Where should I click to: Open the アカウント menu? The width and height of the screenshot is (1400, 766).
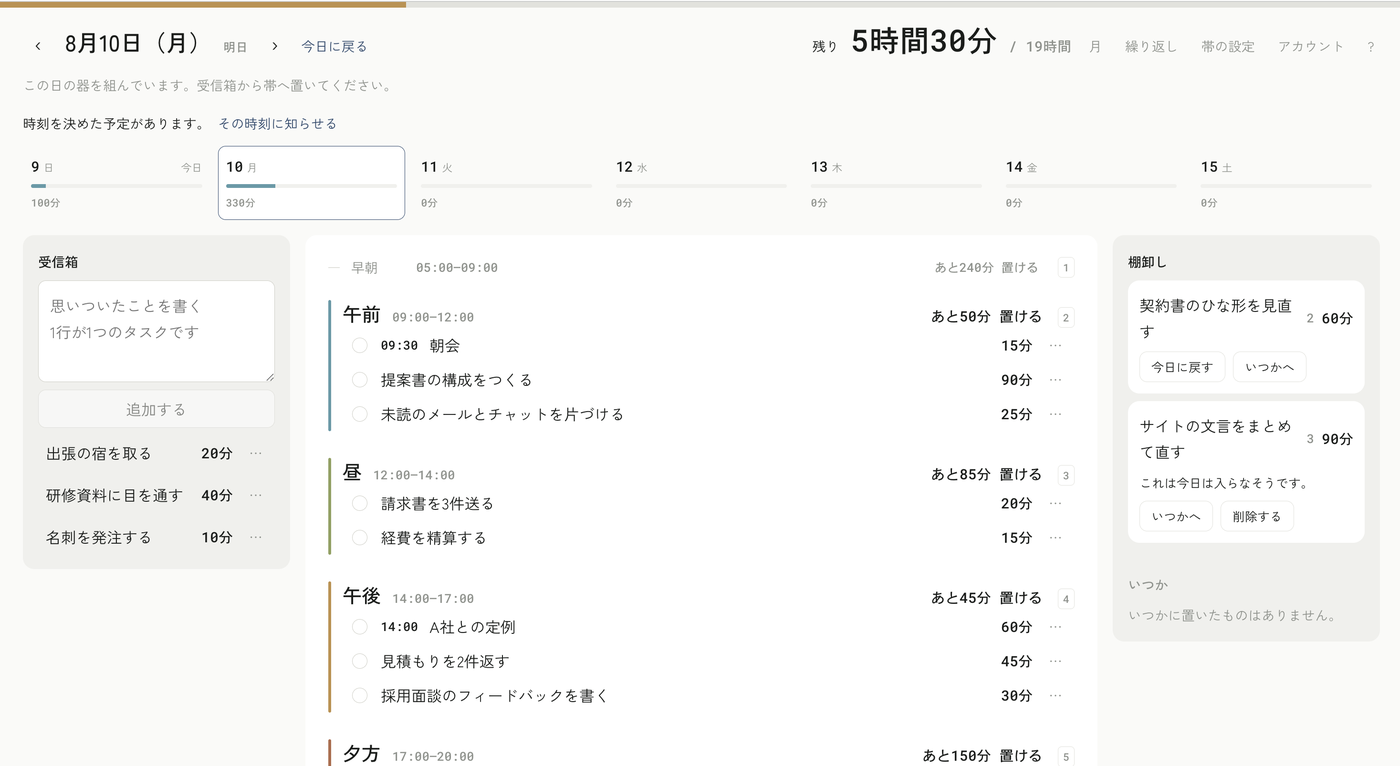click(x=1311, y=46)
